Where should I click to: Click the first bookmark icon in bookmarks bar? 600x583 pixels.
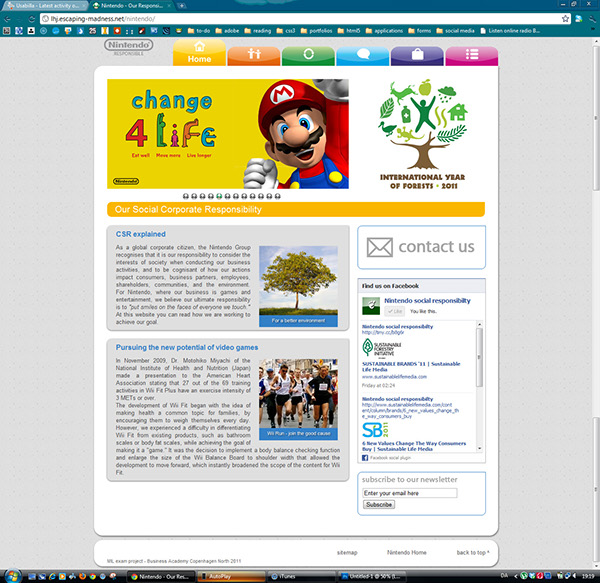pos(7,31)
